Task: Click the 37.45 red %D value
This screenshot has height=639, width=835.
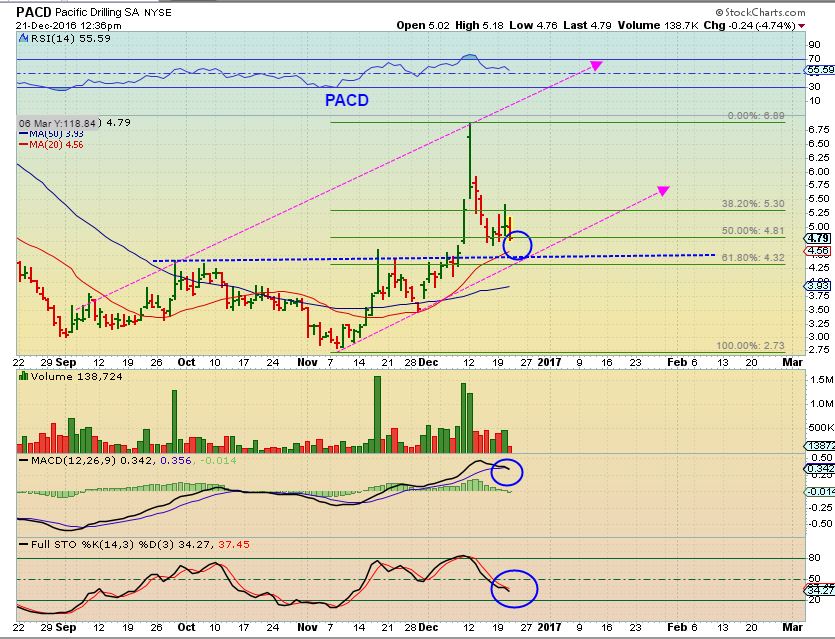Action: (233, 544)
